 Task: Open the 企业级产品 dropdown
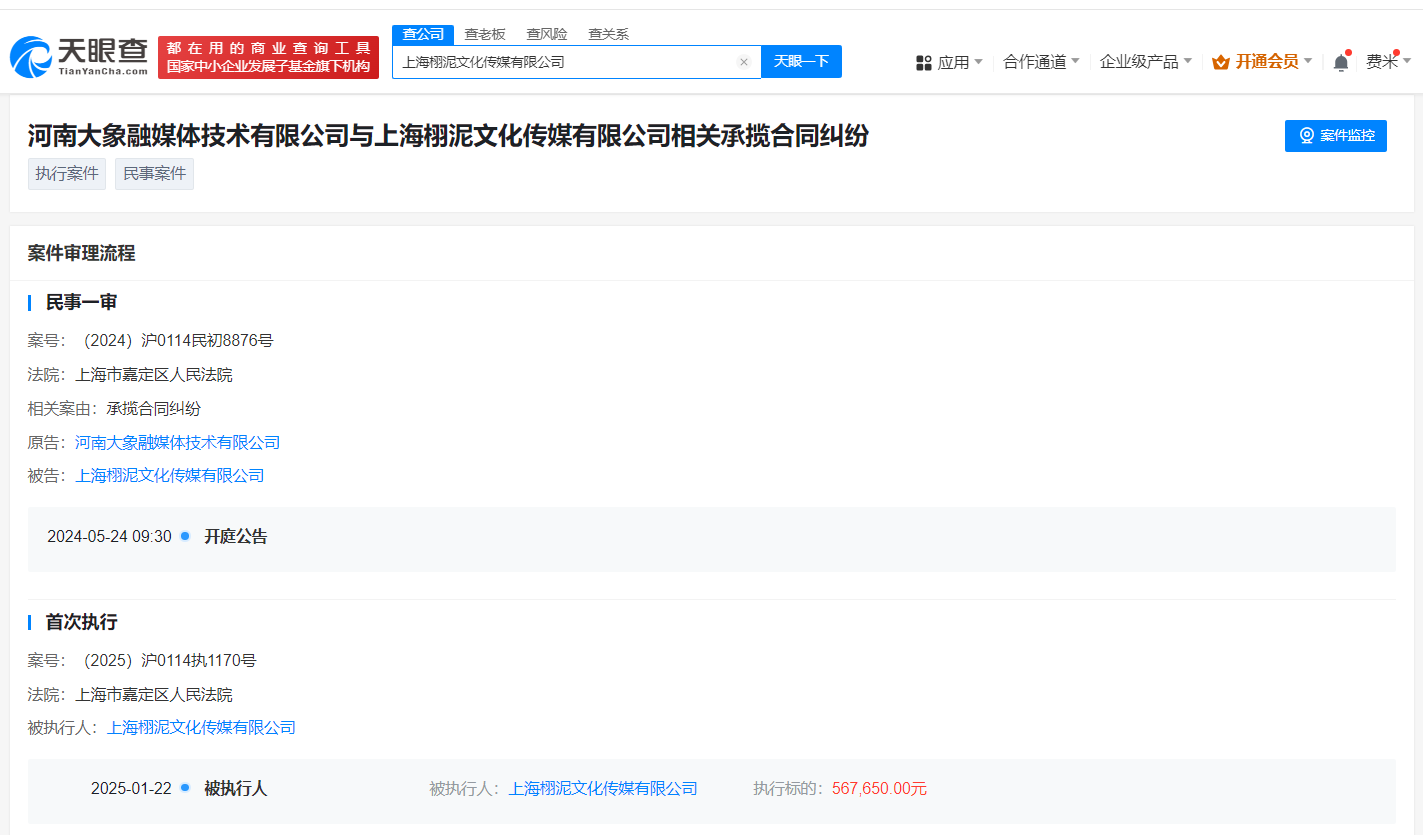(1146, 62)
